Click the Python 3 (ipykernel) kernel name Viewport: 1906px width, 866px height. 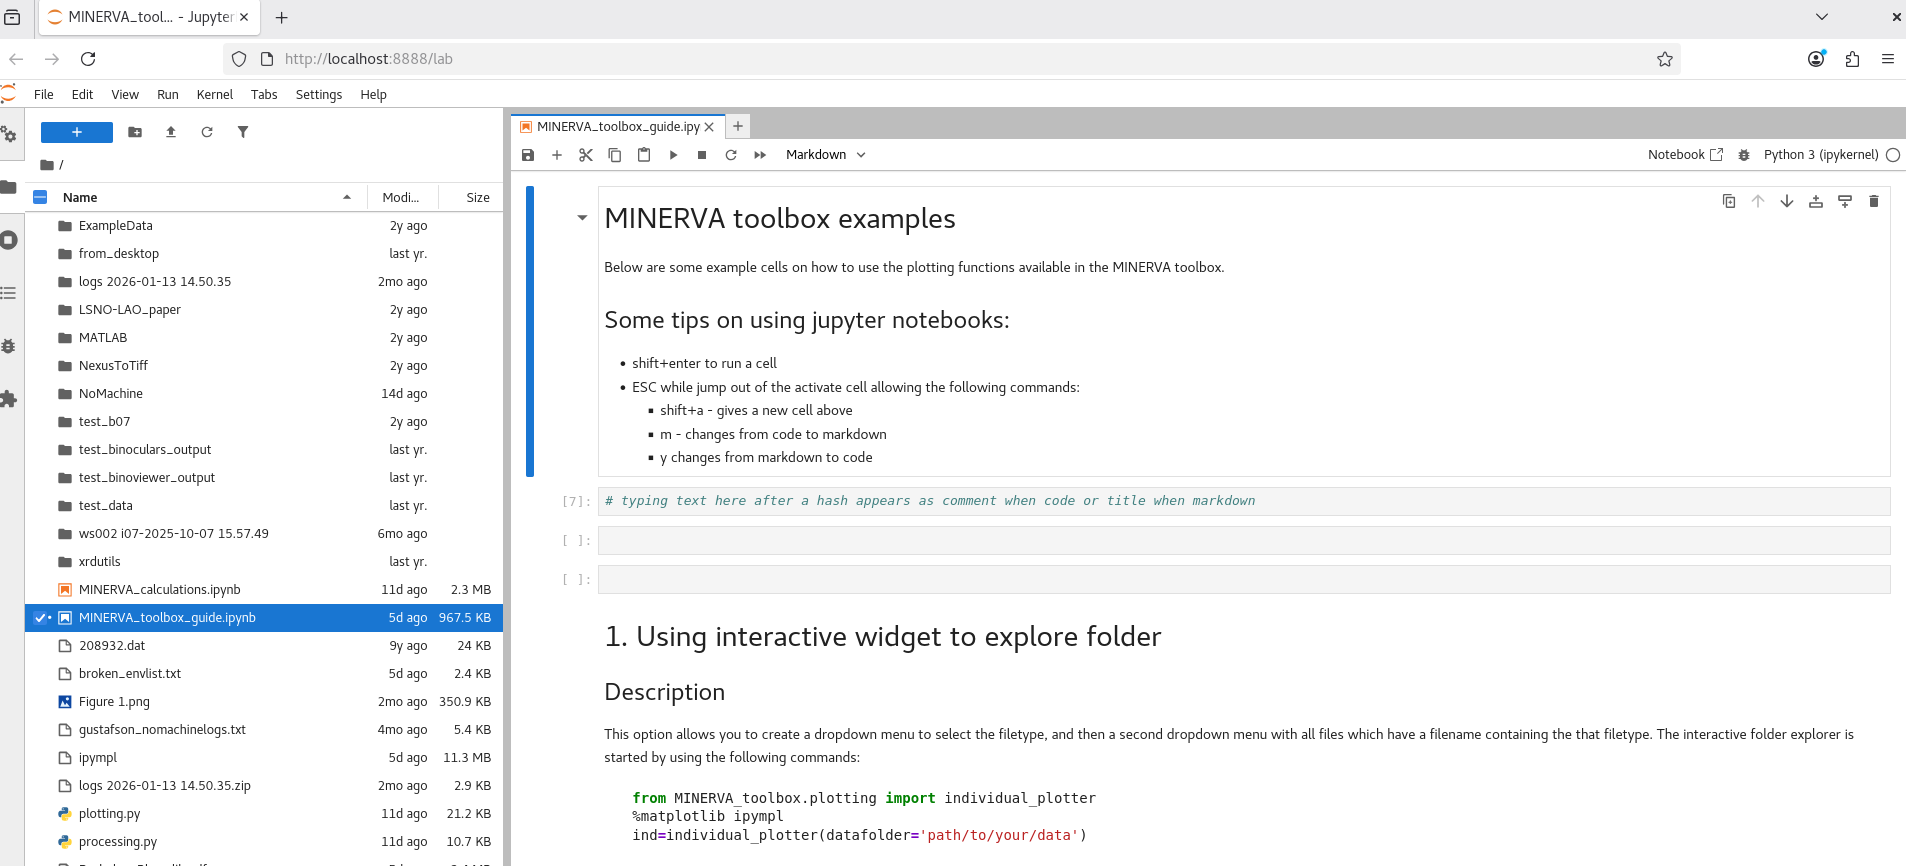coord(1820,155)
